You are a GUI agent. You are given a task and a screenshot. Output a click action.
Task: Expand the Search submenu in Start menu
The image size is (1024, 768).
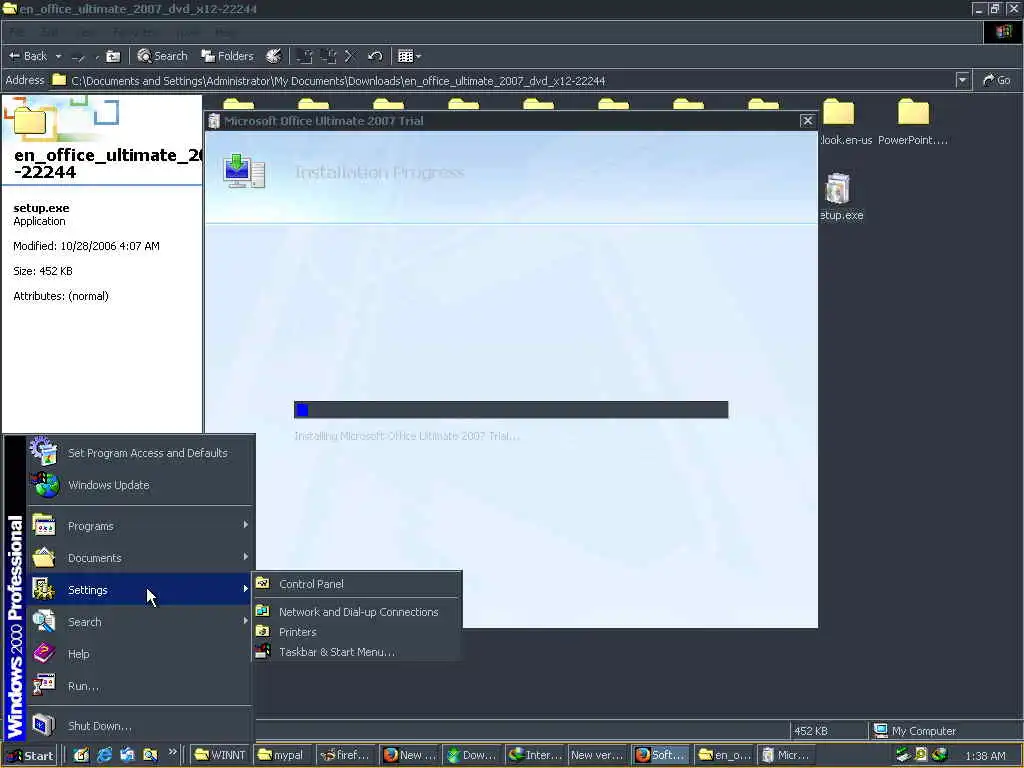(140, 622)
